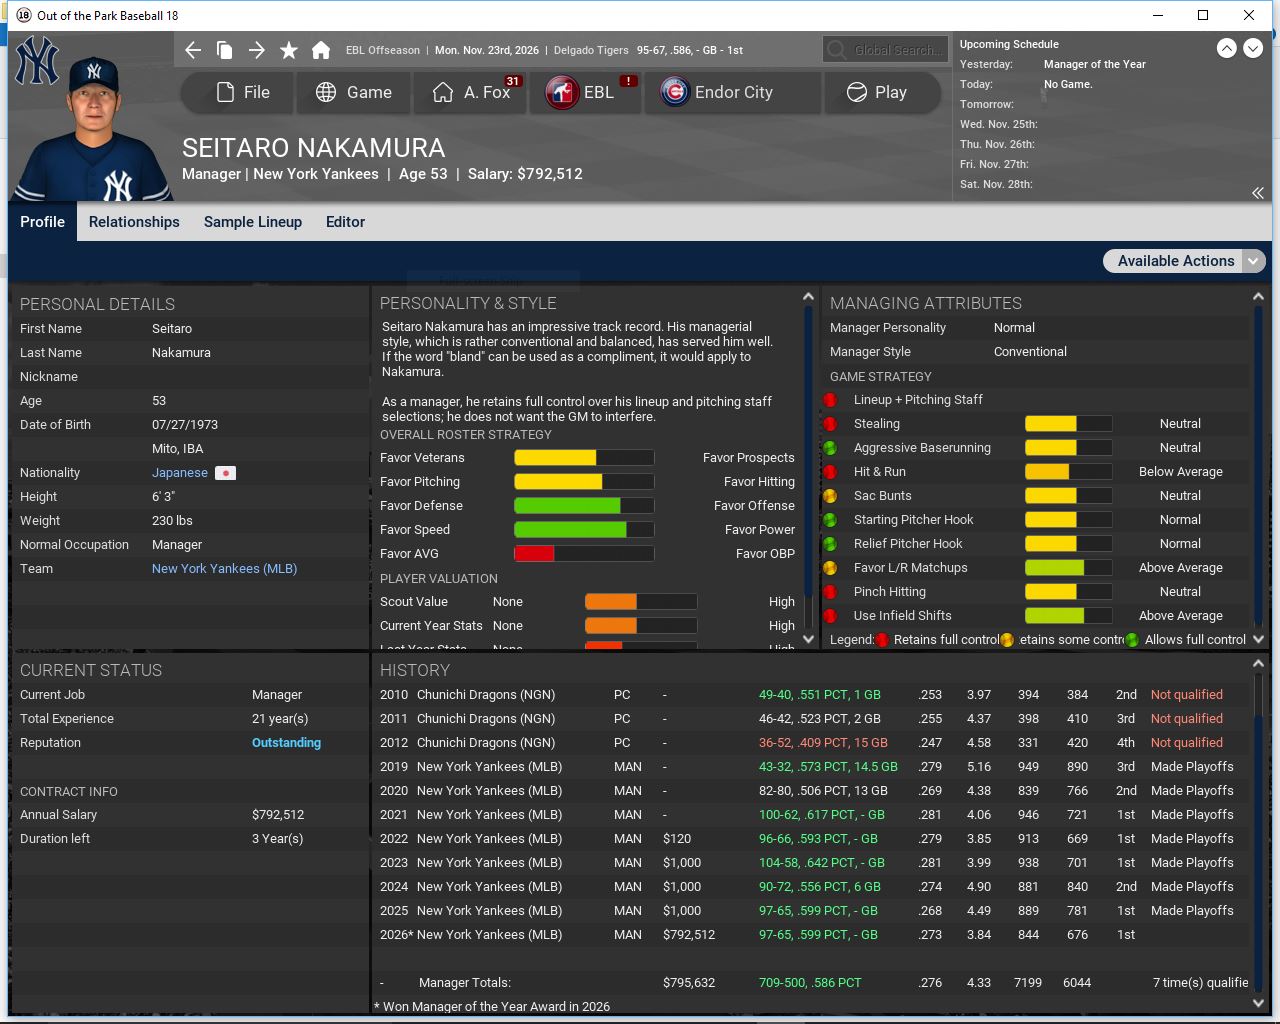Open the Sample Lineup tab
Viewport: 1280px width, 1024px height.
click(x=253, y=222)
